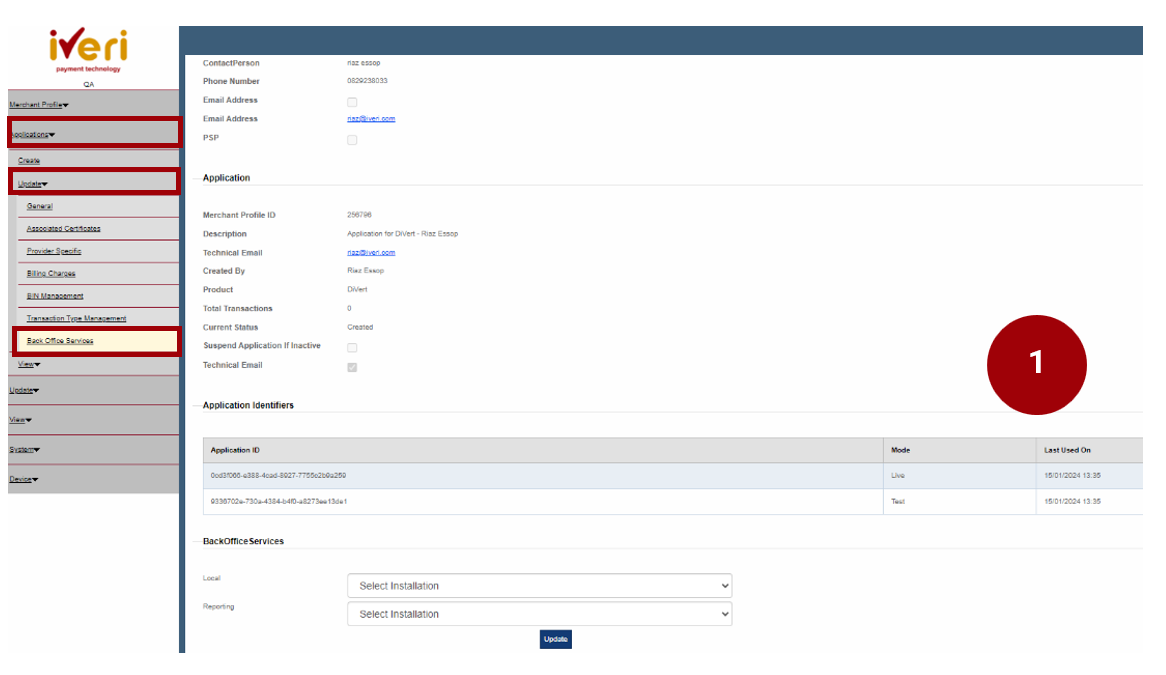This screenshot has height=675, width=1166.
Task: Toggle the PSP checkbox
Action: point(352,140)
